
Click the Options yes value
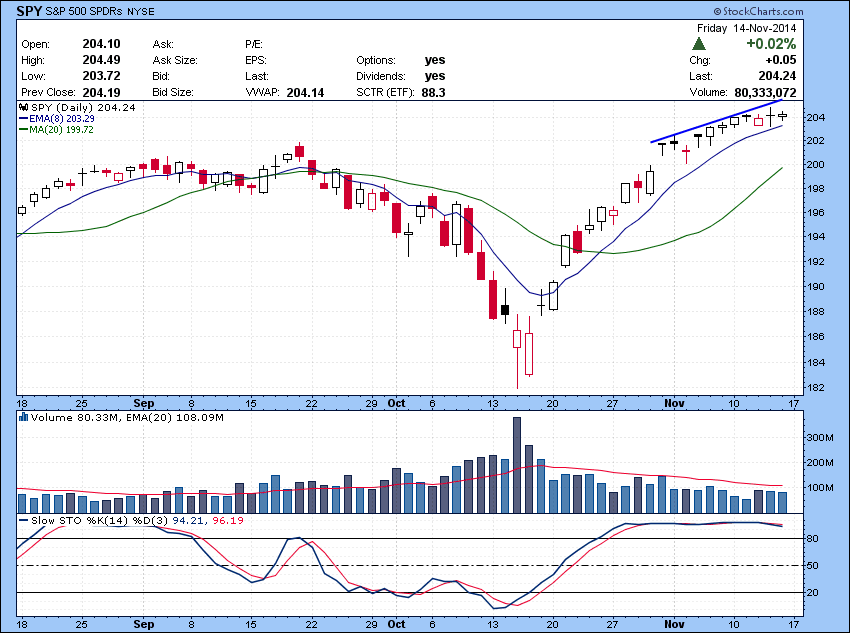pos(435,60)
